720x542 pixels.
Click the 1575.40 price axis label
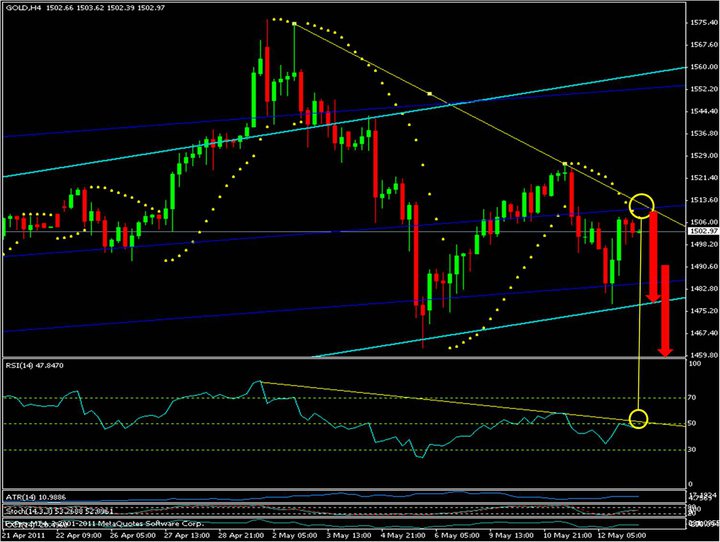[x=703, y=22]
